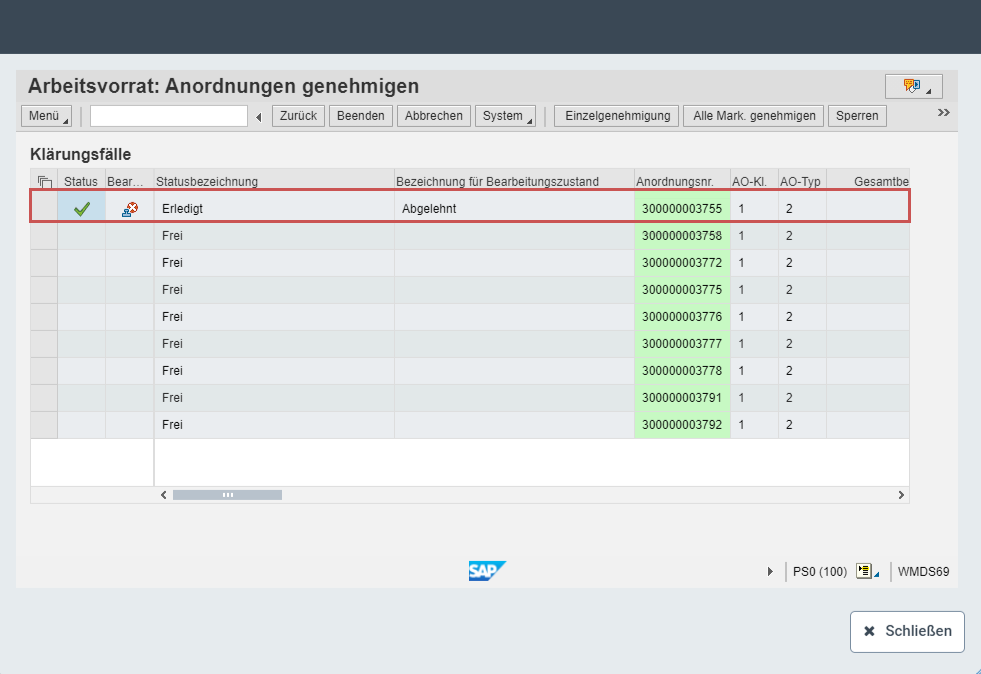Mark the Erledigt row as selected
The height and width of the screenshot is (674, 981).
pyautogui.click(x=43, y=207)
